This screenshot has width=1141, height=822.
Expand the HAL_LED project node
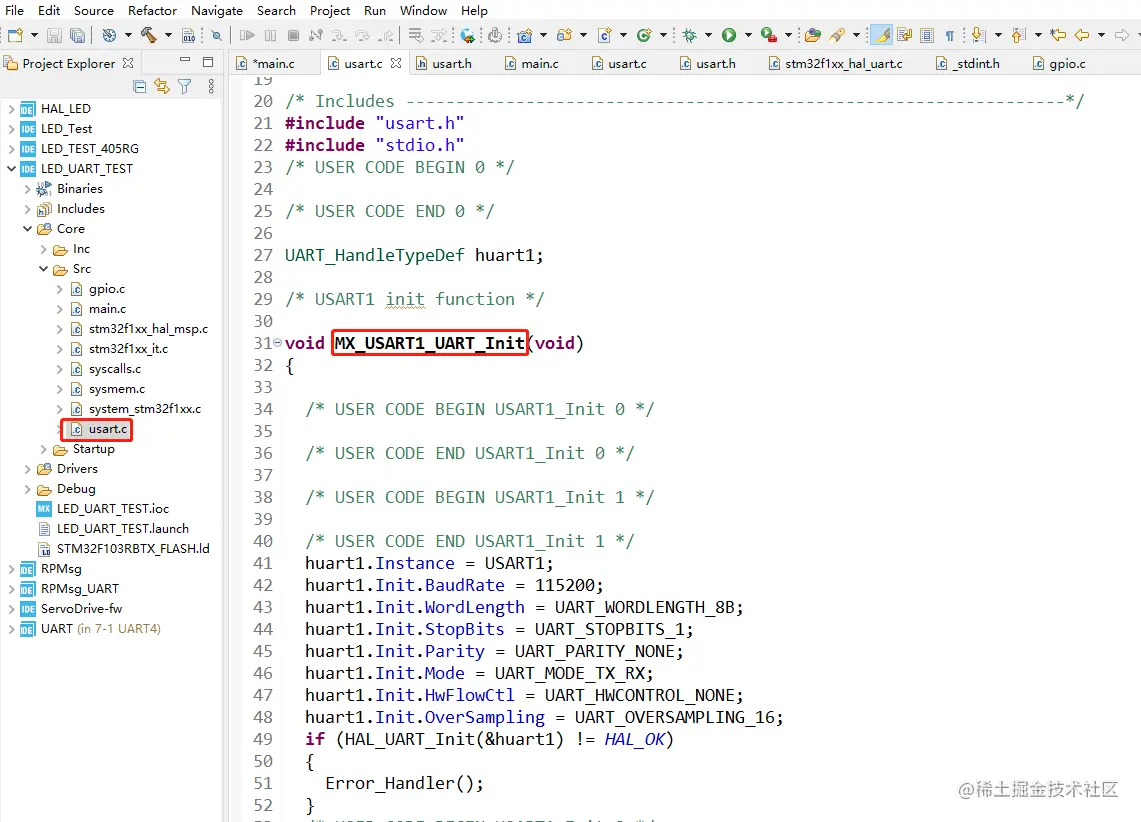pos(11,109)
